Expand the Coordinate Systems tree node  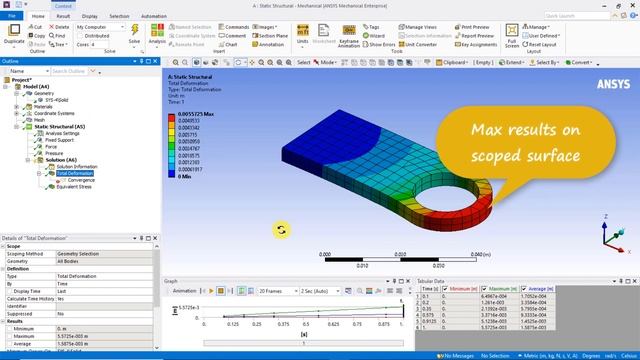[16, 113]
